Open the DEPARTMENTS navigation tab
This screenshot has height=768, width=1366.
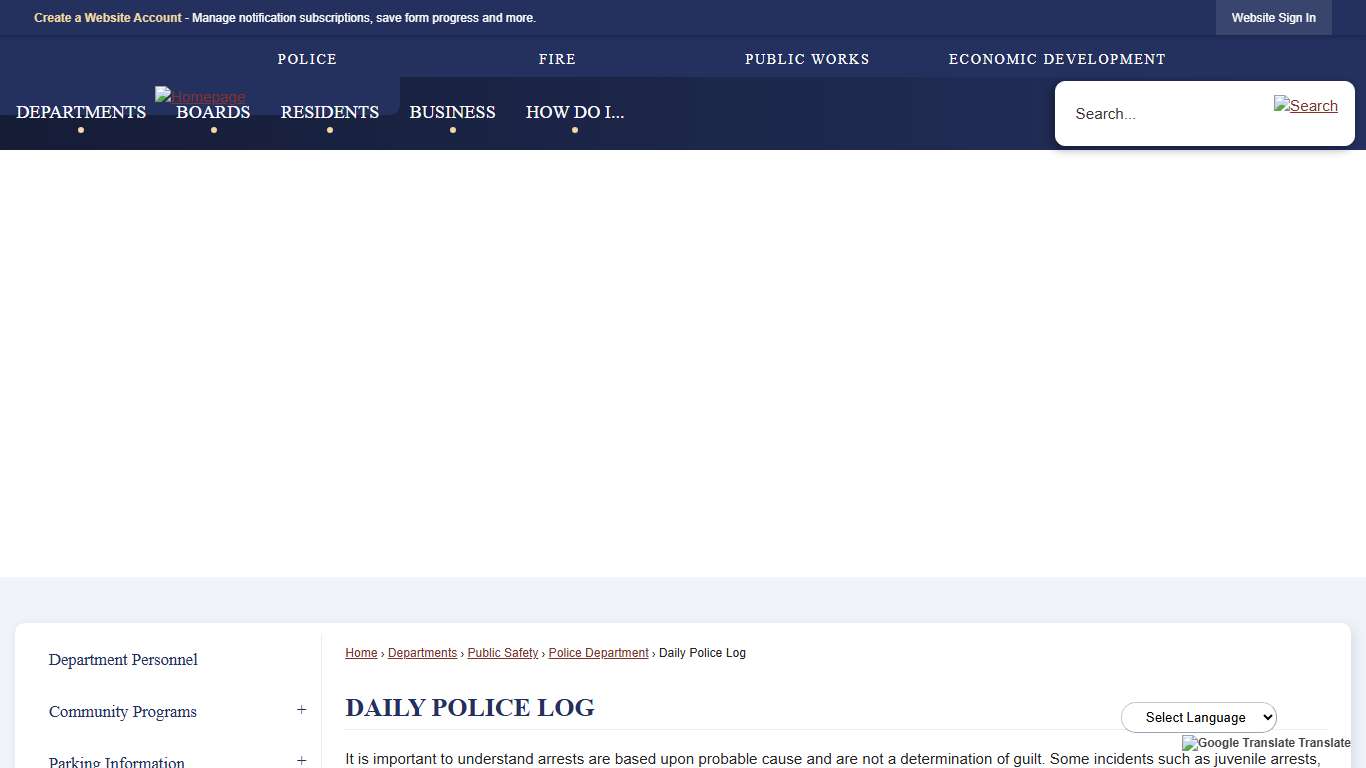tap(81, 112)
